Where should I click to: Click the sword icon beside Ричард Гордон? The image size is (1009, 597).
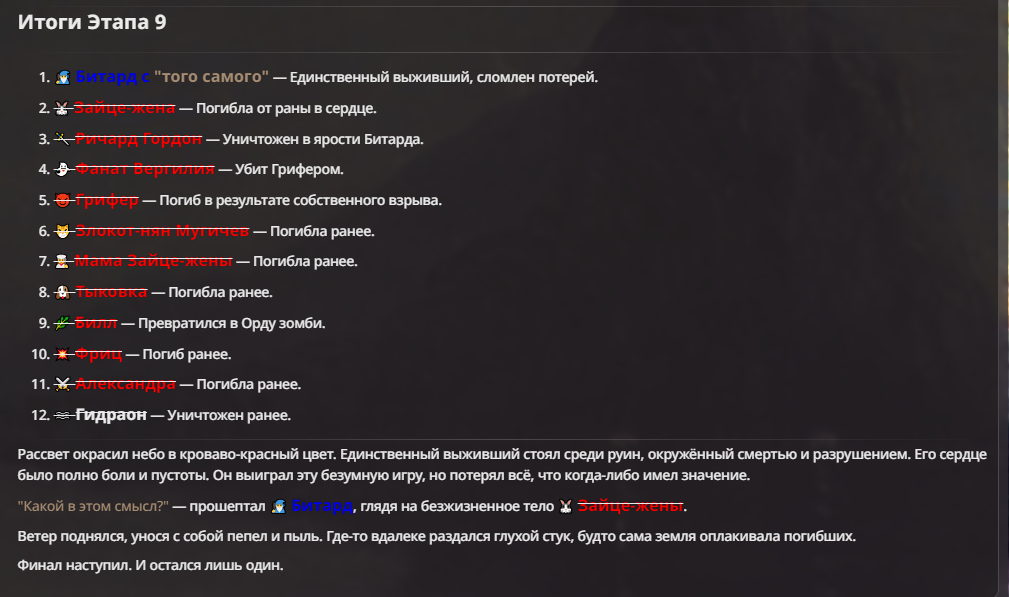[62, 139]
